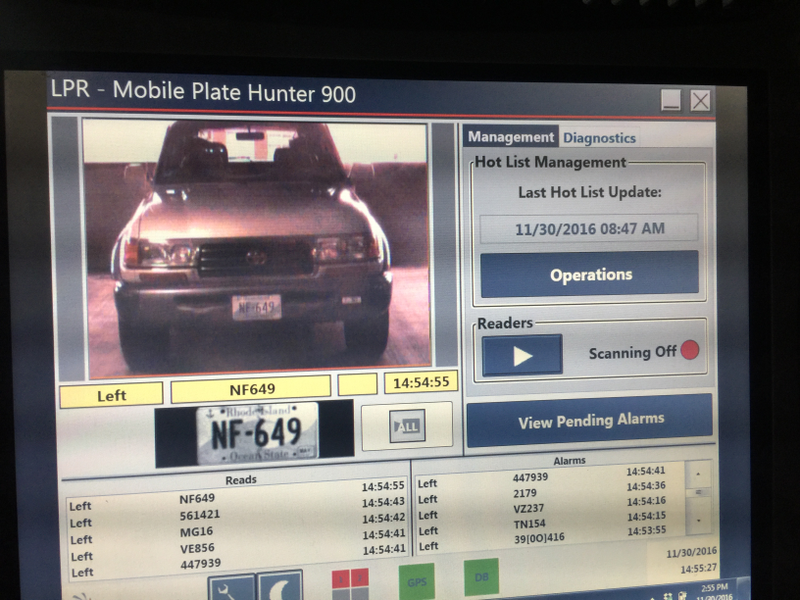
Task: Click the Alarms list header
Action: [569, 460]
